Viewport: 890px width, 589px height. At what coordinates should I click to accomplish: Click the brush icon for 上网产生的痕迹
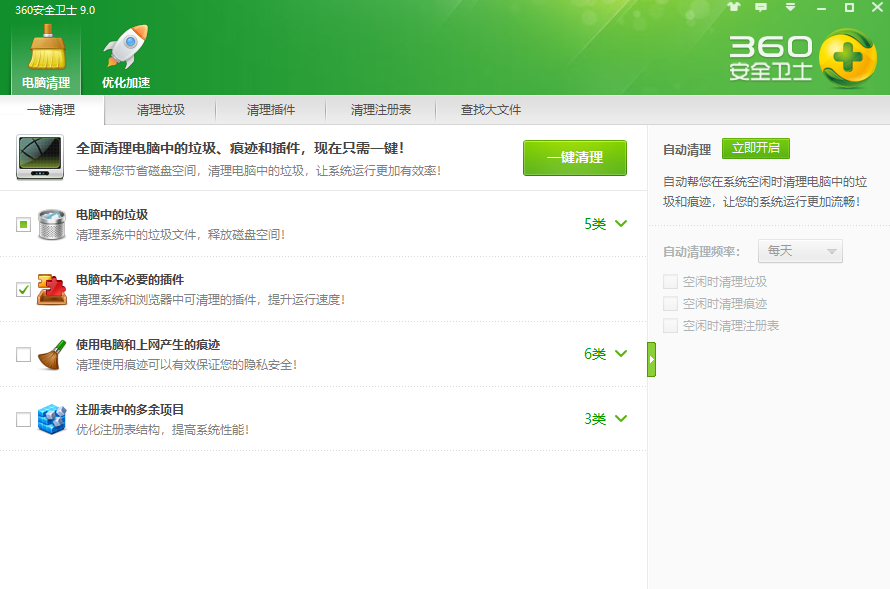(52, 355)
